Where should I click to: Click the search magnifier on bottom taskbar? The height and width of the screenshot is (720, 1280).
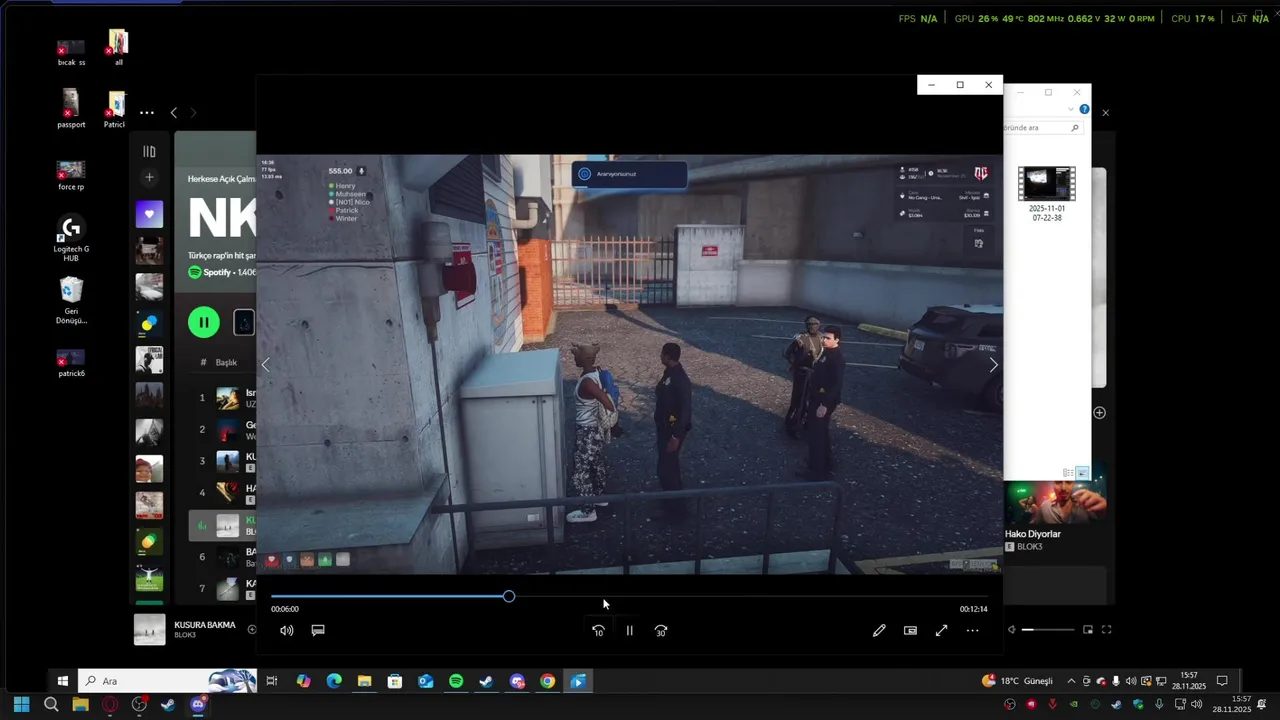tap(51, 704)
